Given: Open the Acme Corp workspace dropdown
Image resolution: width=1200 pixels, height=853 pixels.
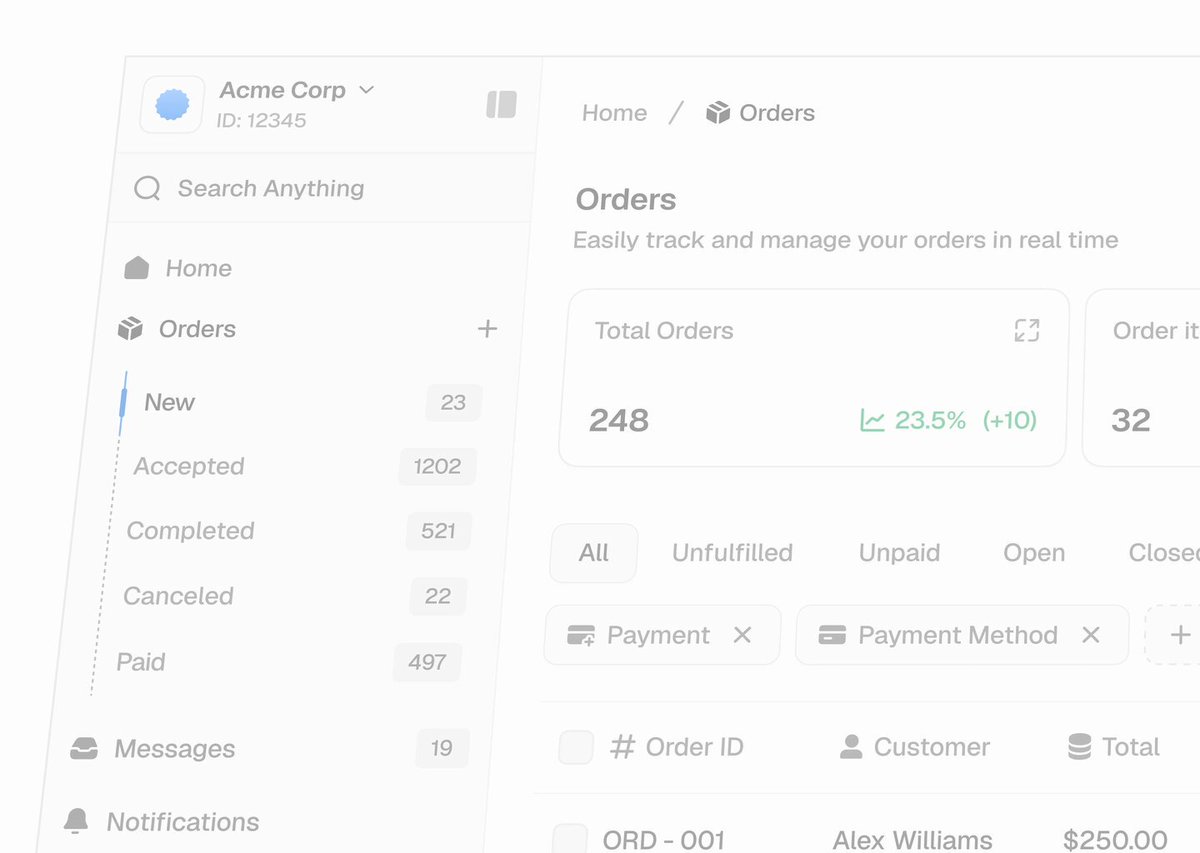Looking at the screenshot, I should point(366,90).
